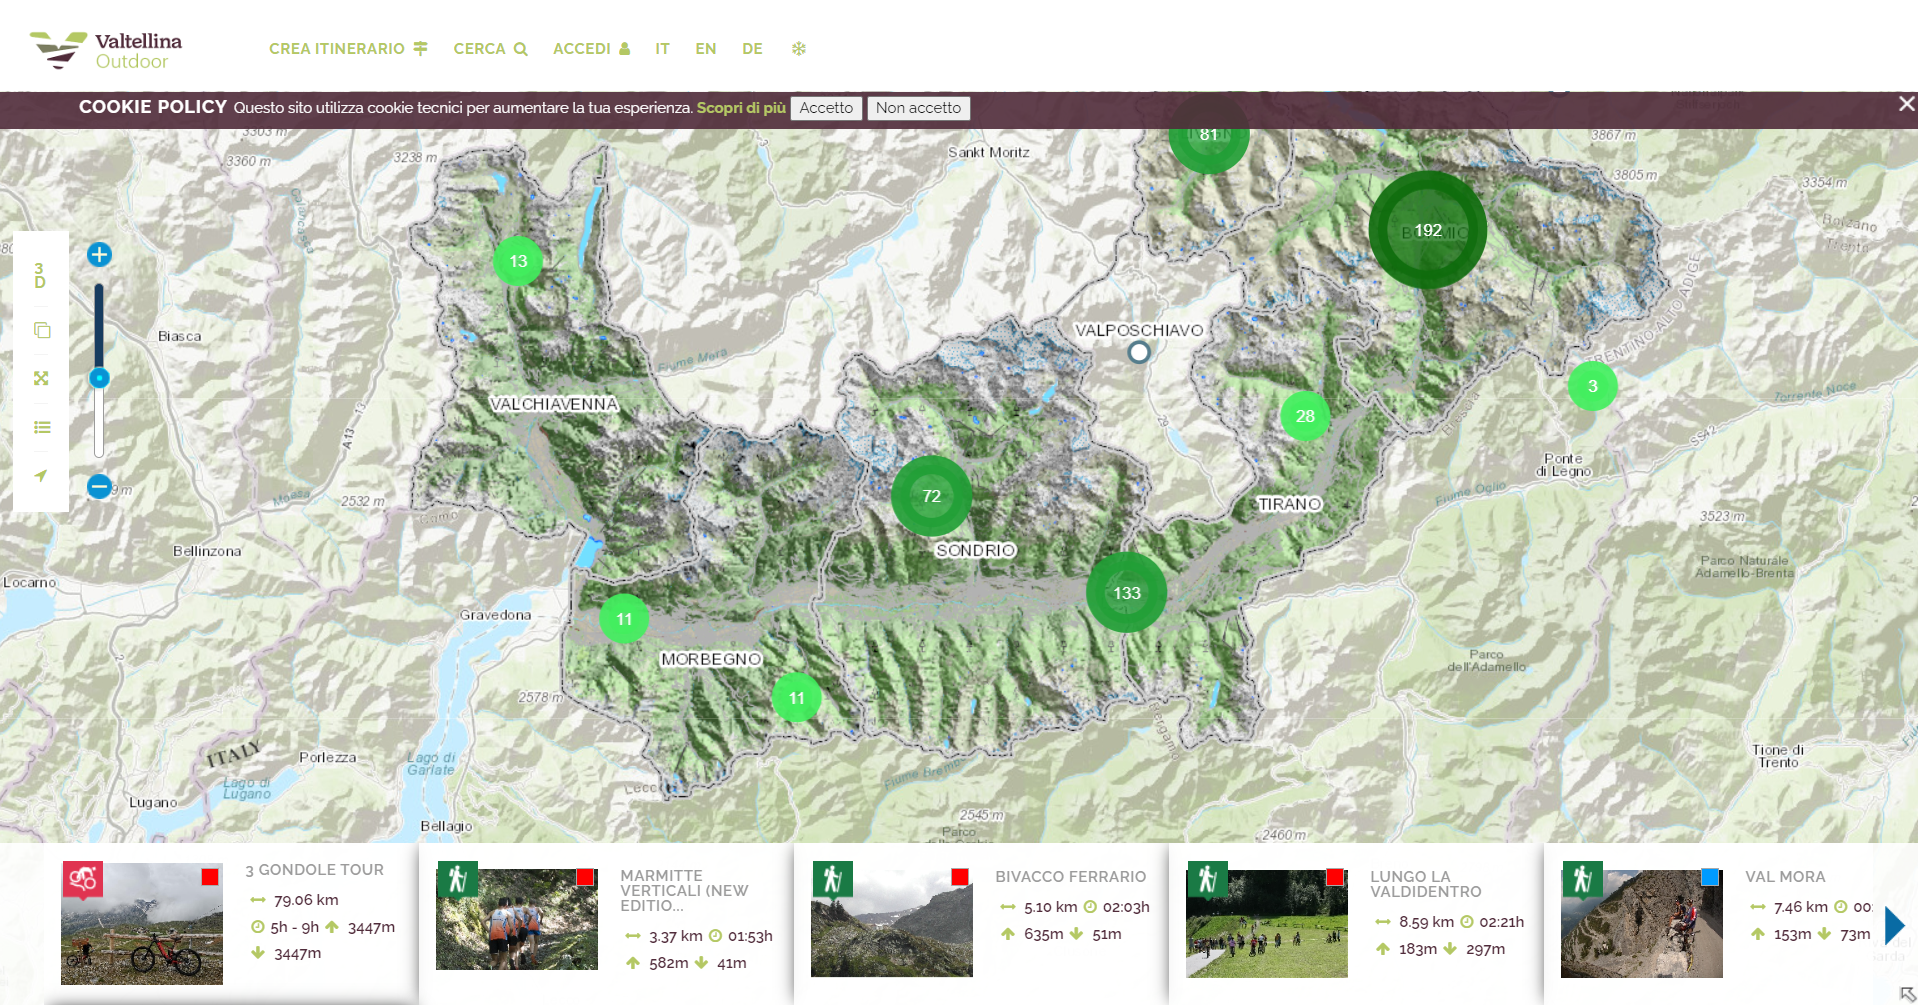1918x1005 pixels.
Task: Open the list view icon
Action: click(x=41, y=427)
